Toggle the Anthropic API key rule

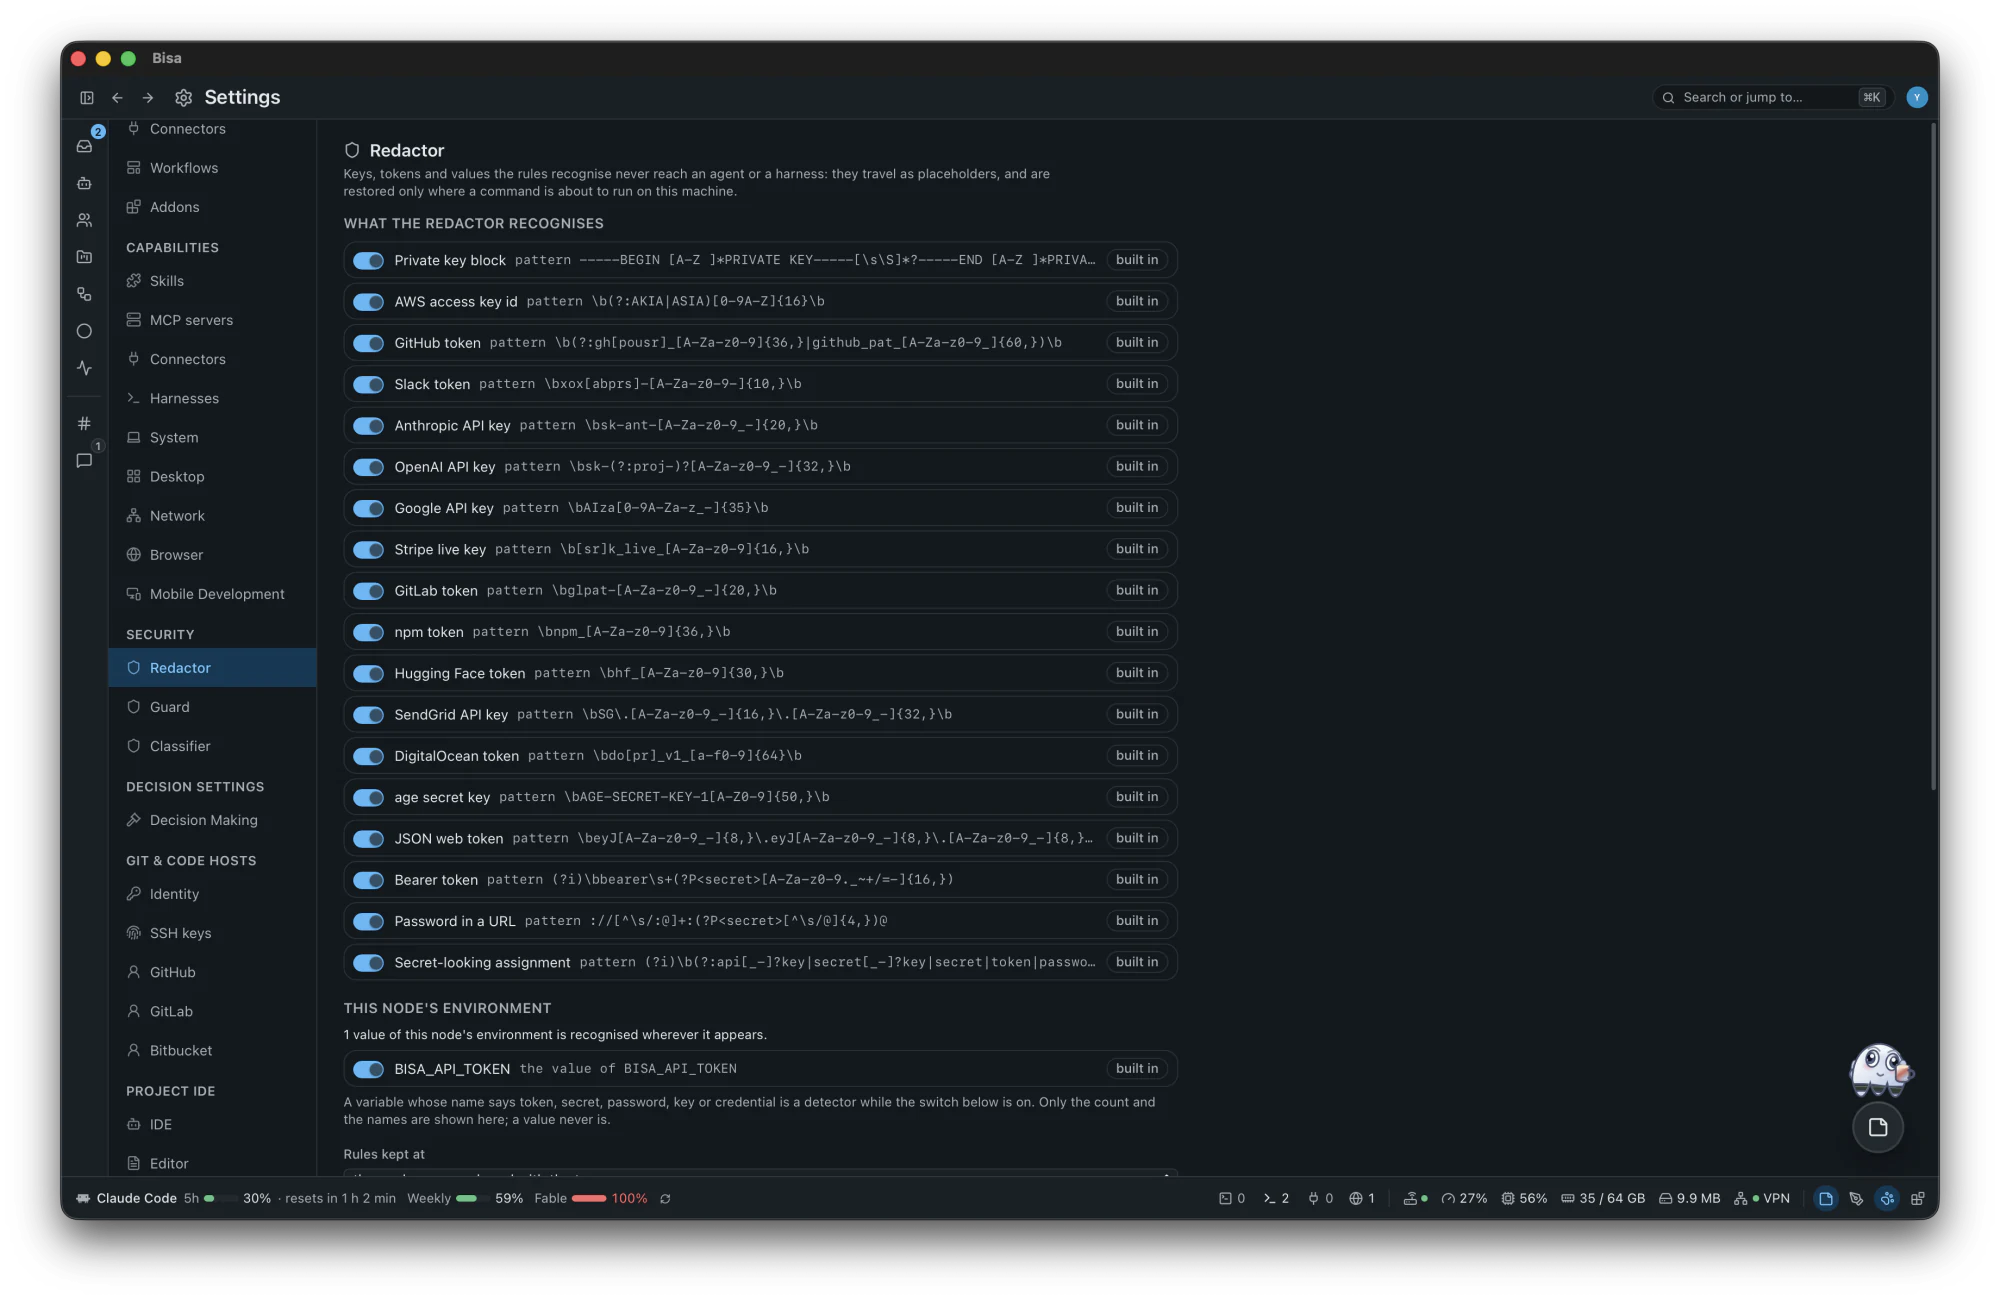click(x=368, y=426)
